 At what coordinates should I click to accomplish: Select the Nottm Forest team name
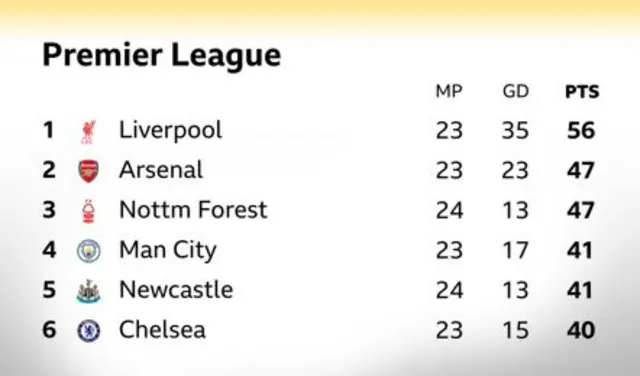pos(193,210)
